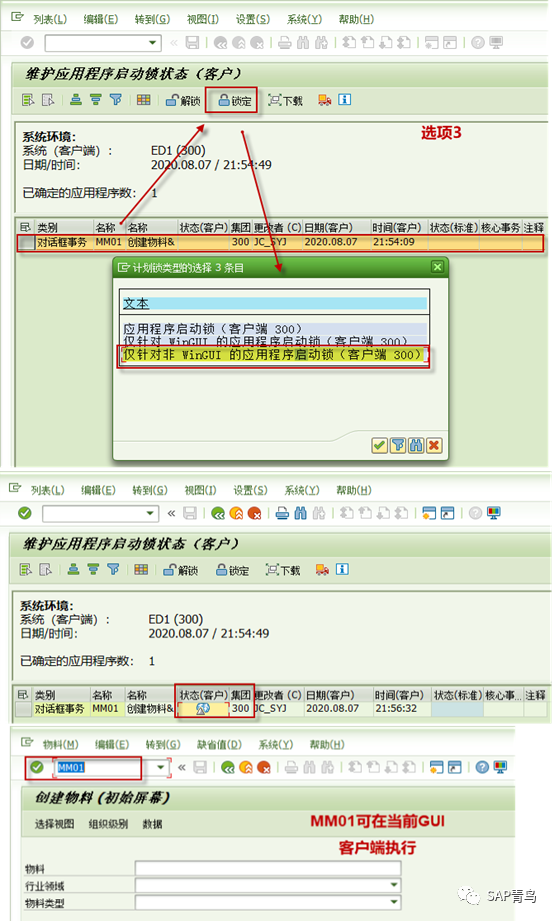Open the 列表(L) menu in the top window

coord(50,19)
